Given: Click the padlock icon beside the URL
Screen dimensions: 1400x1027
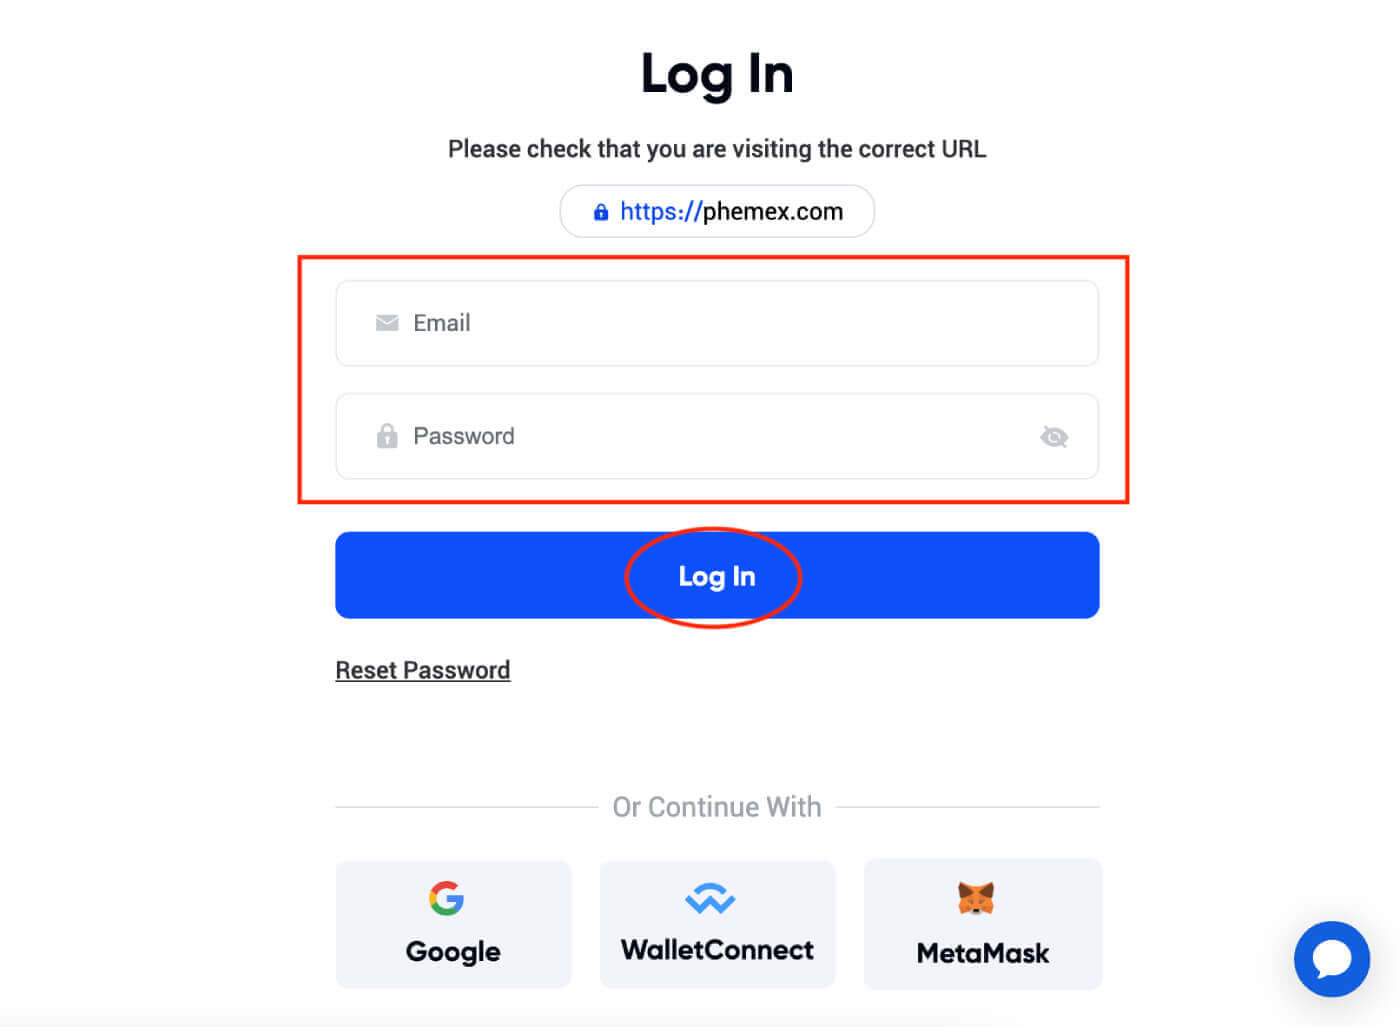Looking at the screenshot, I should tap(601, 211).
